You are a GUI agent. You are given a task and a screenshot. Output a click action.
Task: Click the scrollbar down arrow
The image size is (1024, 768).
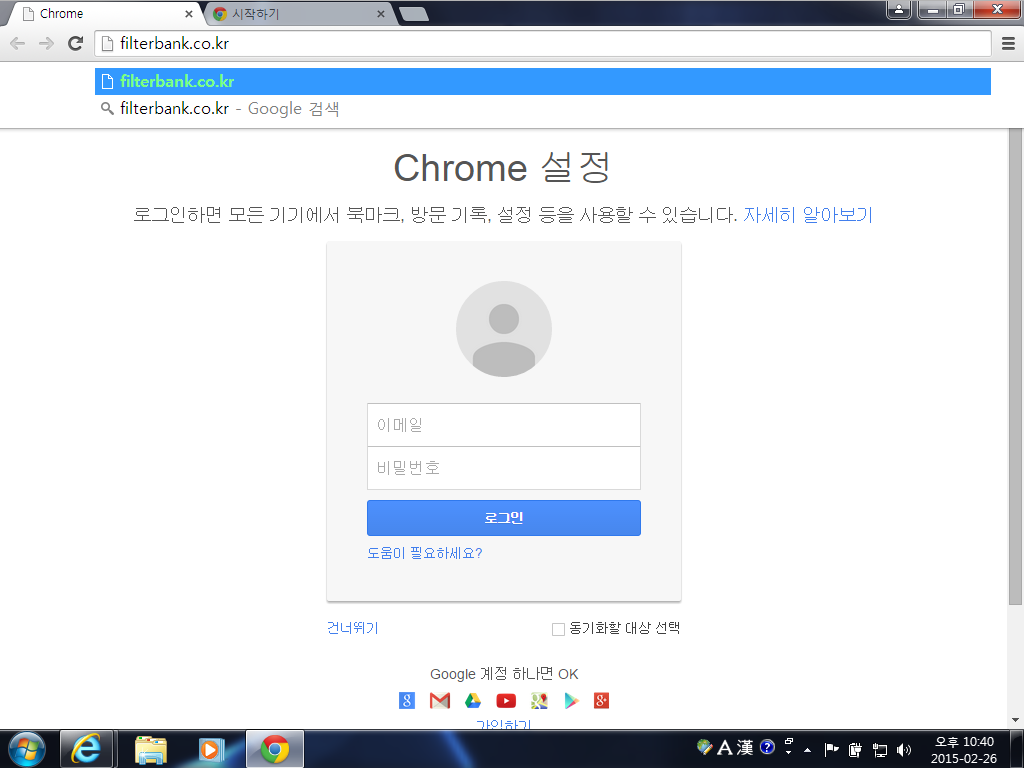tap(1015, 720)
